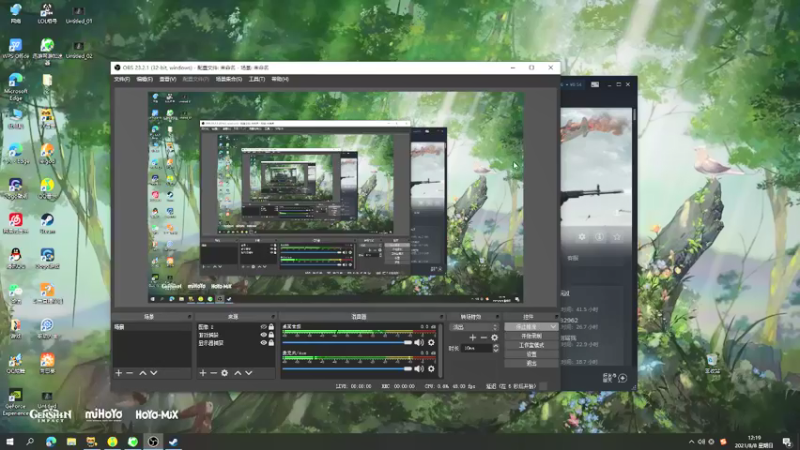Click the mixer panel vertical scrollbar
This screenshot has height=450, width=800.
tap(440, 350)
